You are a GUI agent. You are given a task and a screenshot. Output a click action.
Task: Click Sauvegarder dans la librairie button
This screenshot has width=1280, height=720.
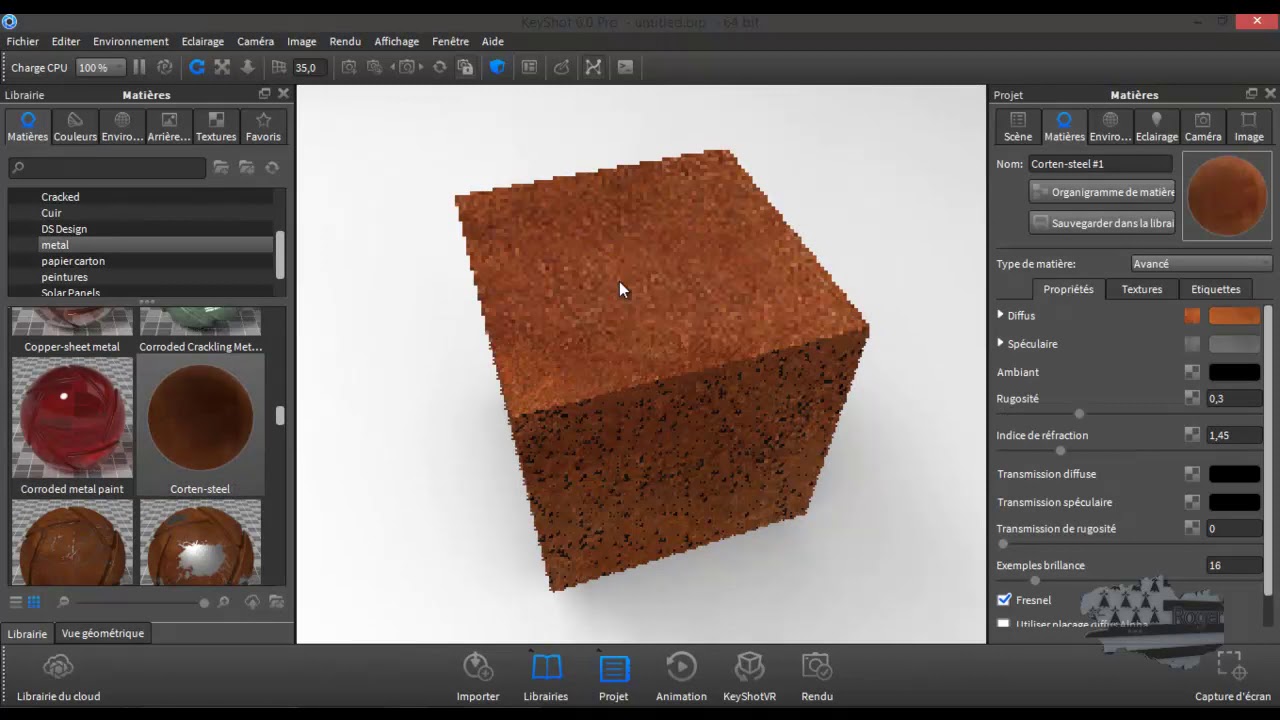1102,223
